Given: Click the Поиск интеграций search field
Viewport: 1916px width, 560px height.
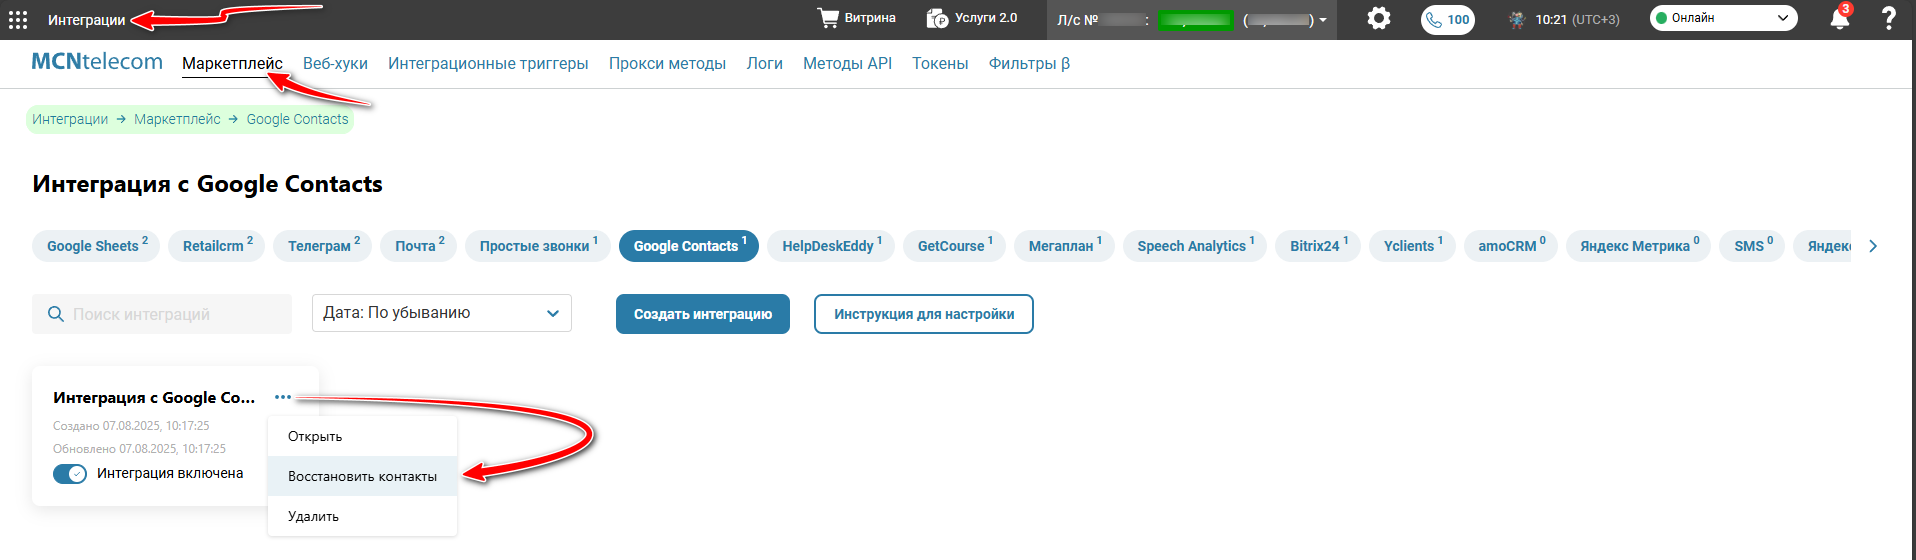Looking at the screenshot, I should point(162,314).
